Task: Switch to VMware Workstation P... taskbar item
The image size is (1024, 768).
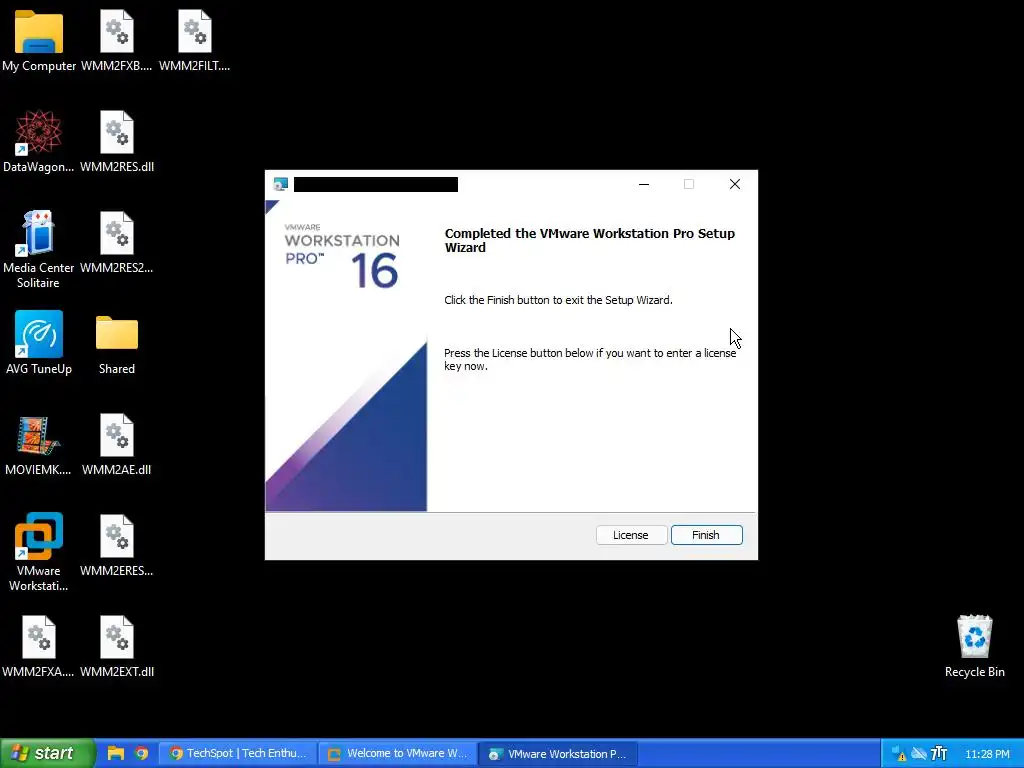Action: [558, 753]
